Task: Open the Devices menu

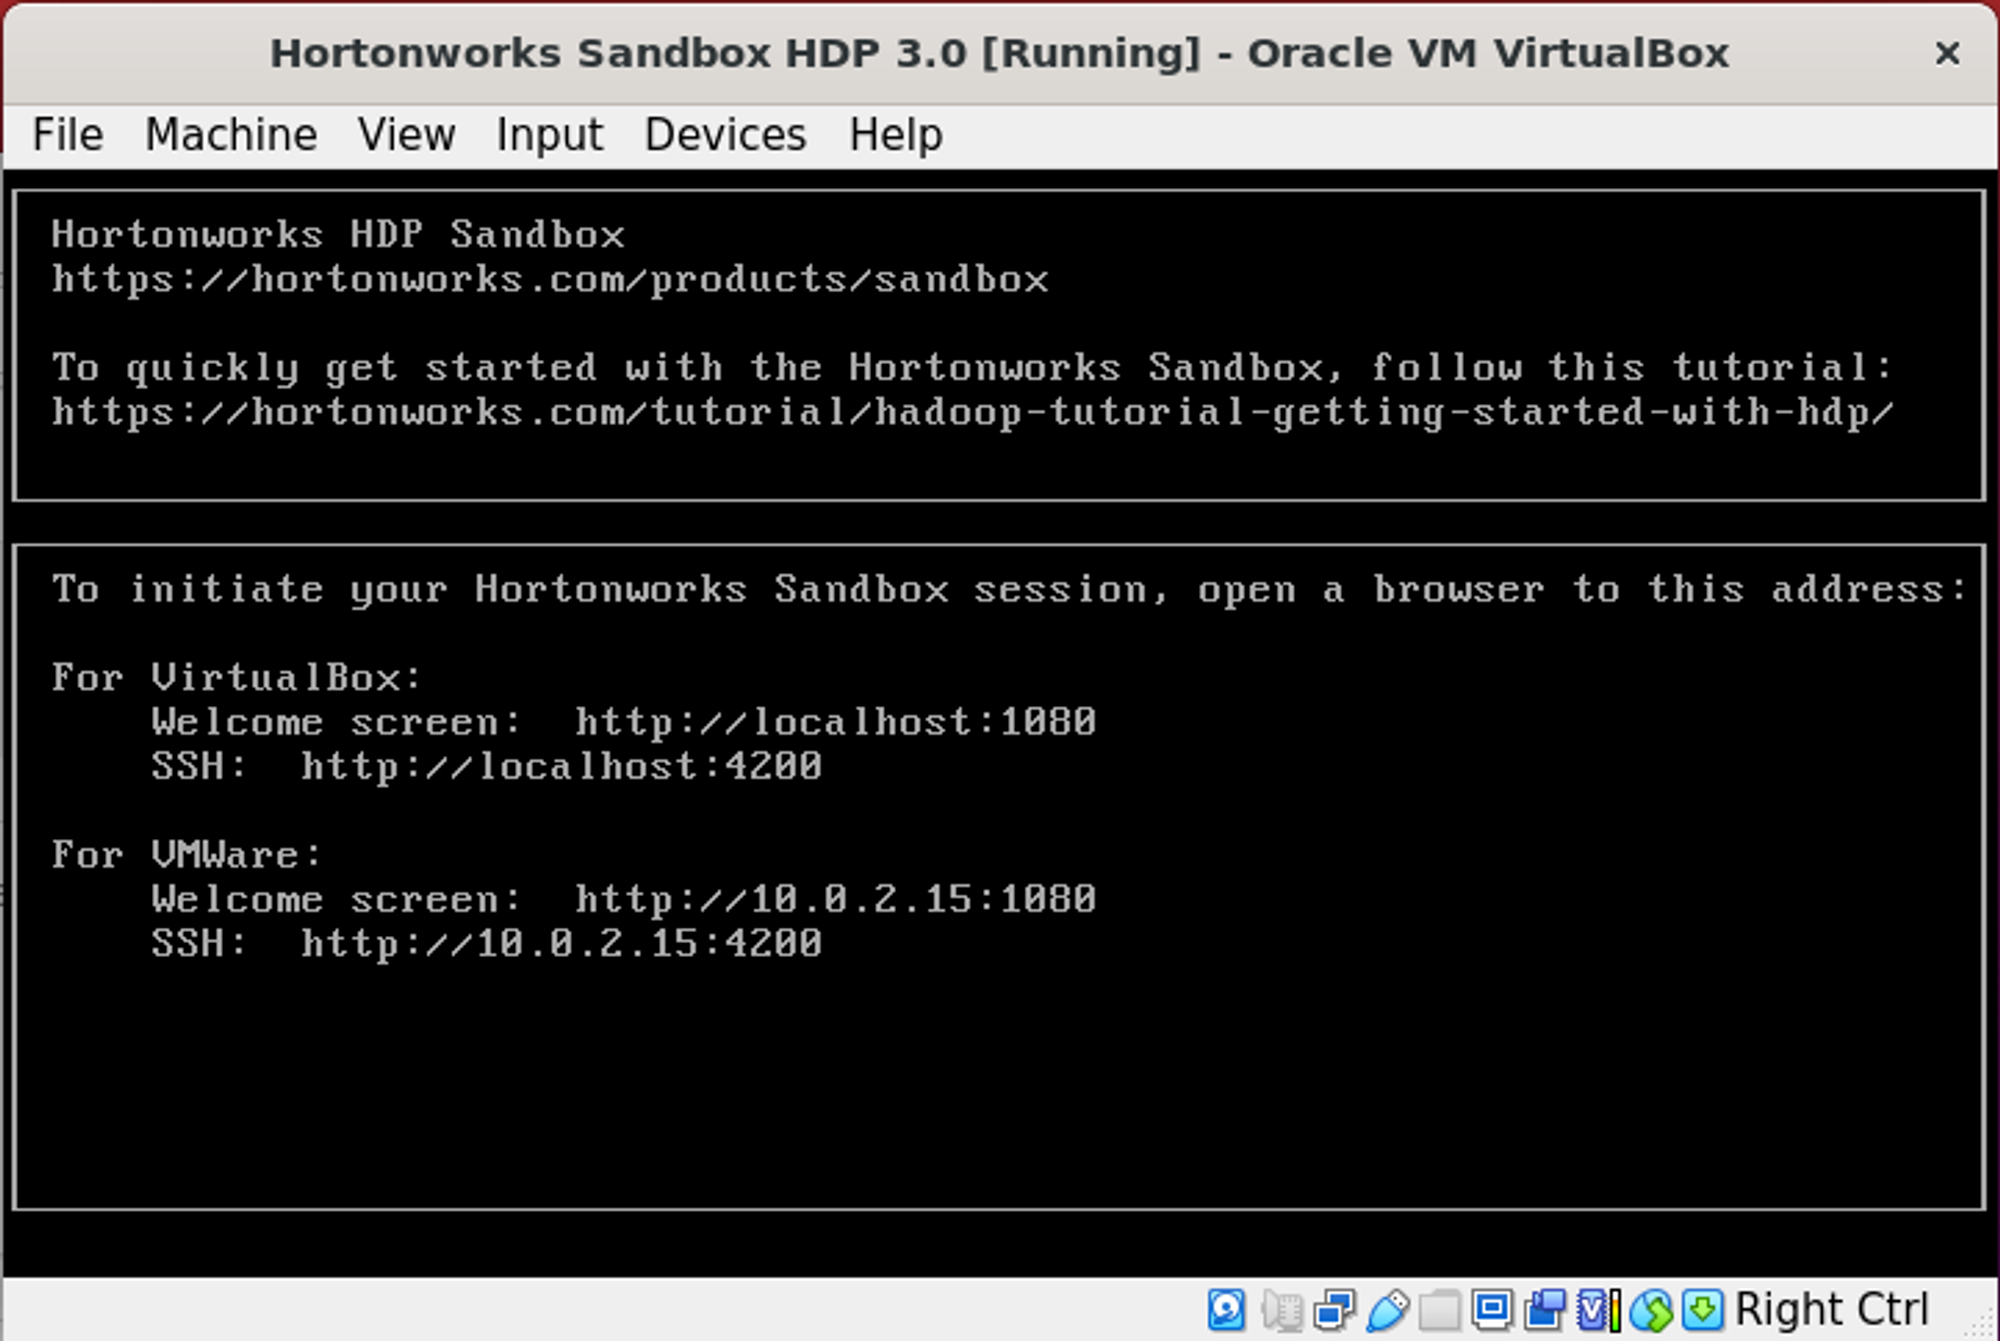Action: coord(725,134)
